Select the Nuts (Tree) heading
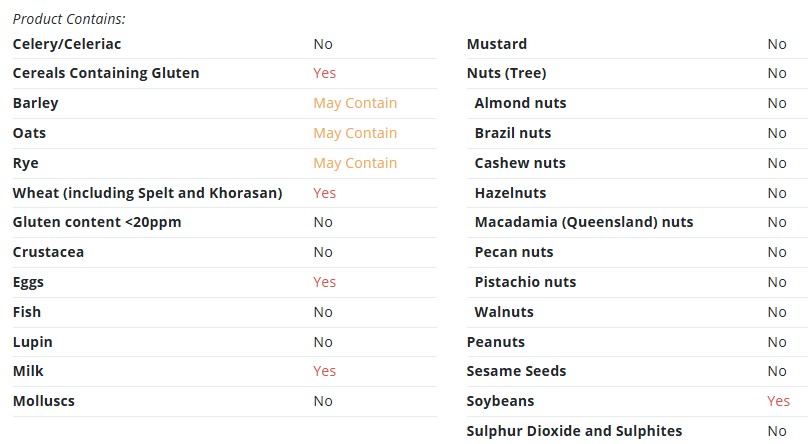This screenshot has height=444, width=808. (507, 73)
